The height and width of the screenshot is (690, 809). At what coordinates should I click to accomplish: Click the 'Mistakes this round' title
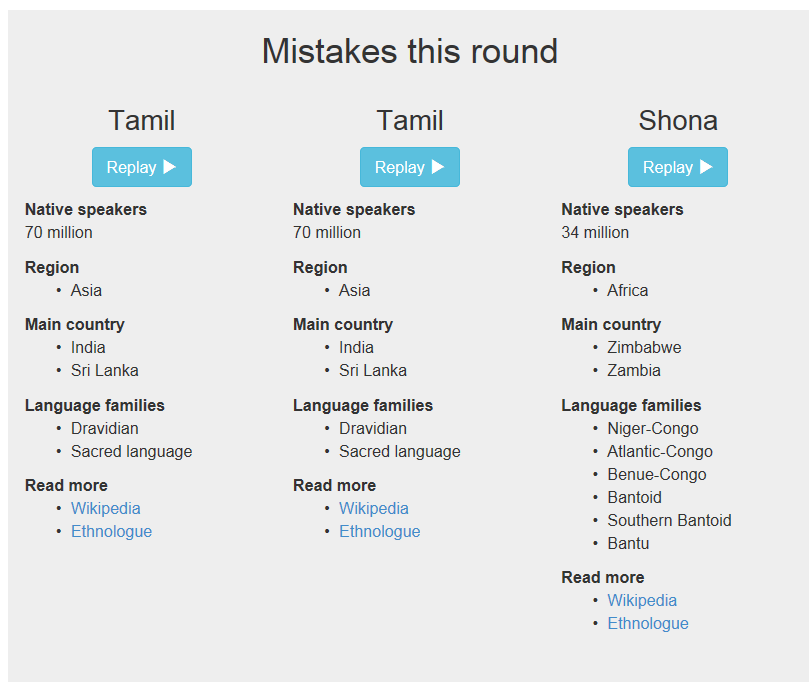410,52
